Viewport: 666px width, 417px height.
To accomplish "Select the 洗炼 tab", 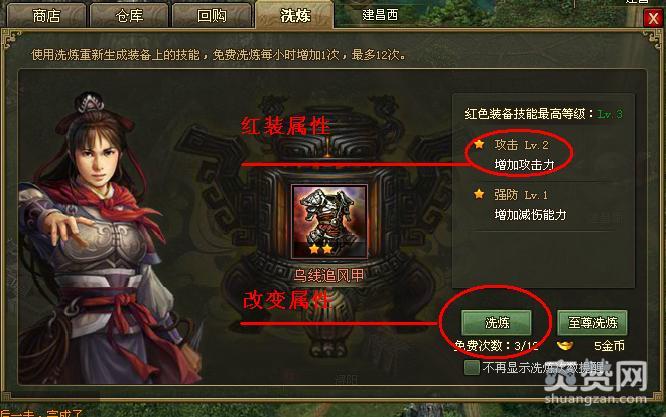I will [x=295, y=15].
